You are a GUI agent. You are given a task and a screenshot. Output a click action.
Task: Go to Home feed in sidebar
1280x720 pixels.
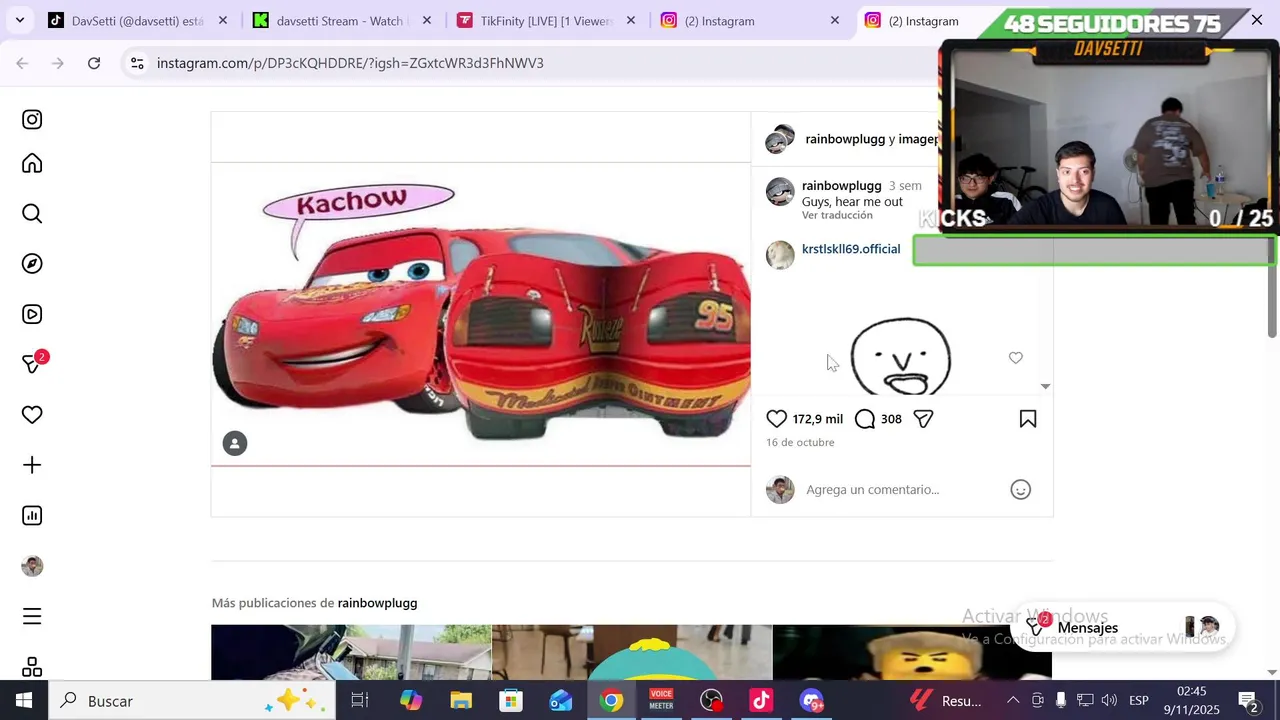(32, 164)
